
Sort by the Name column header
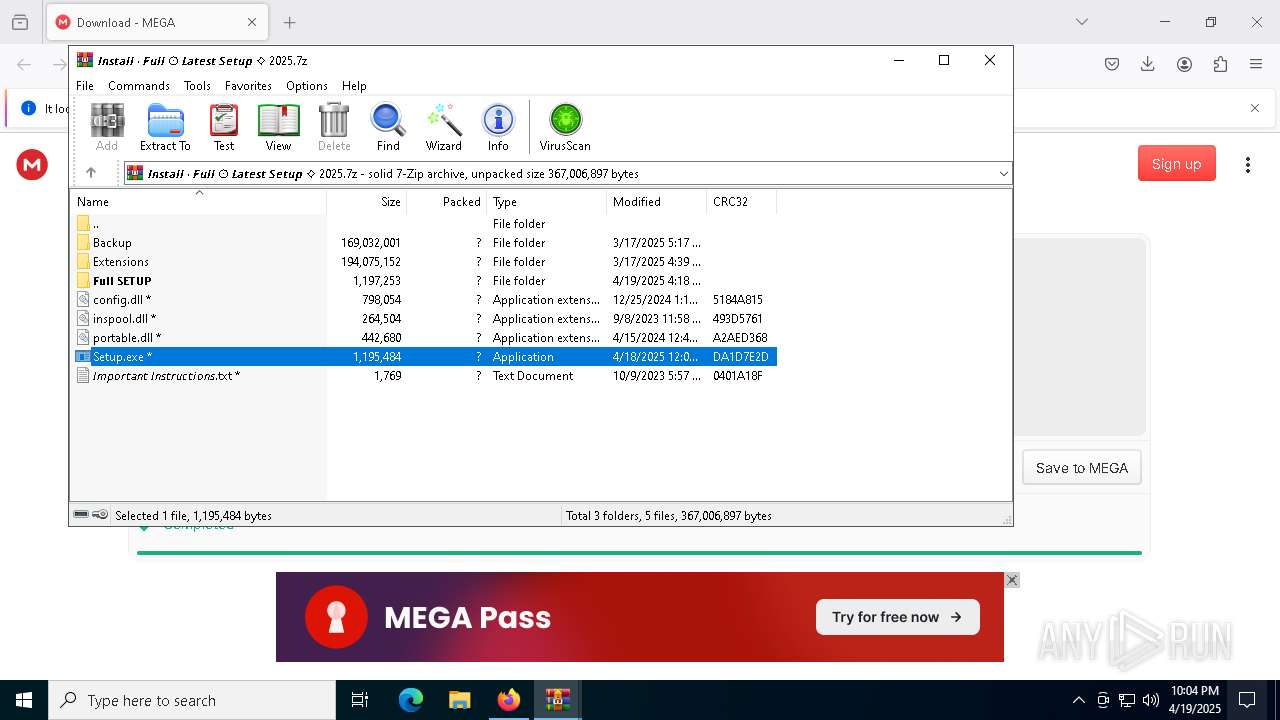198,201
